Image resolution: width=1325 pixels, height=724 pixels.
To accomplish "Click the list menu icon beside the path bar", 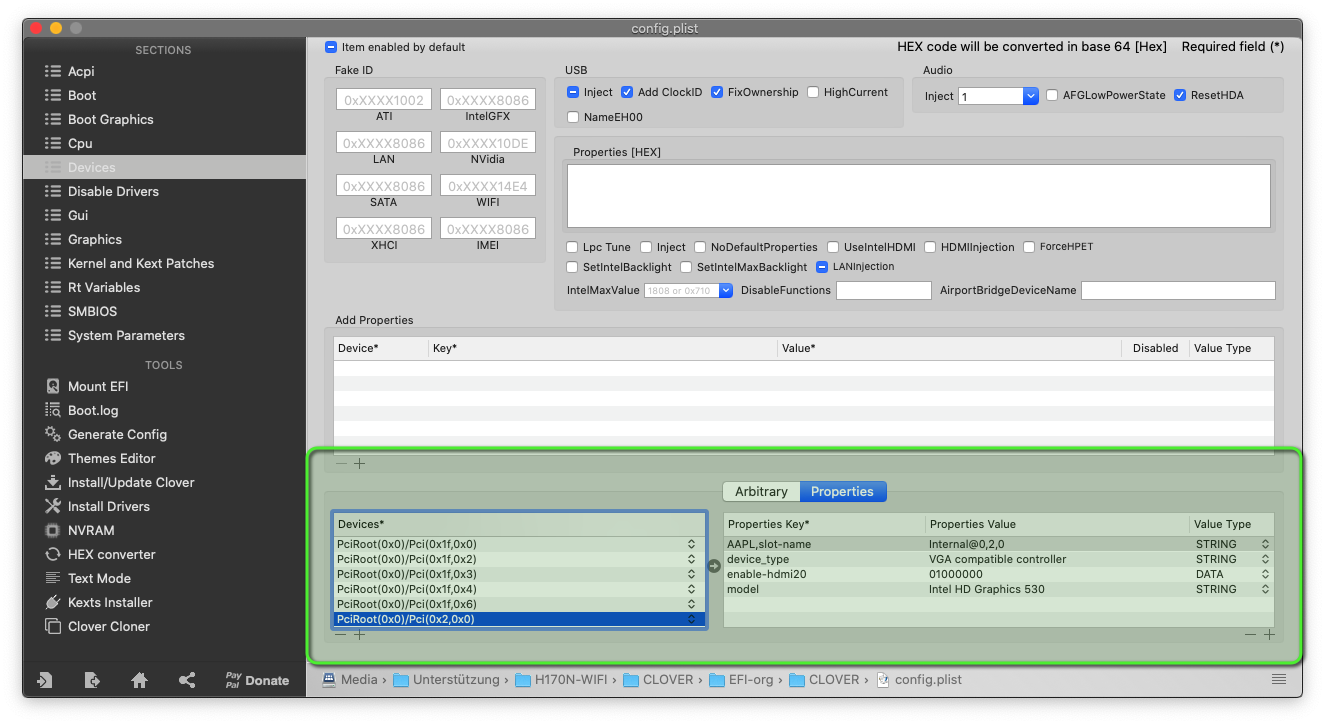I will [x=1279, y=679].
